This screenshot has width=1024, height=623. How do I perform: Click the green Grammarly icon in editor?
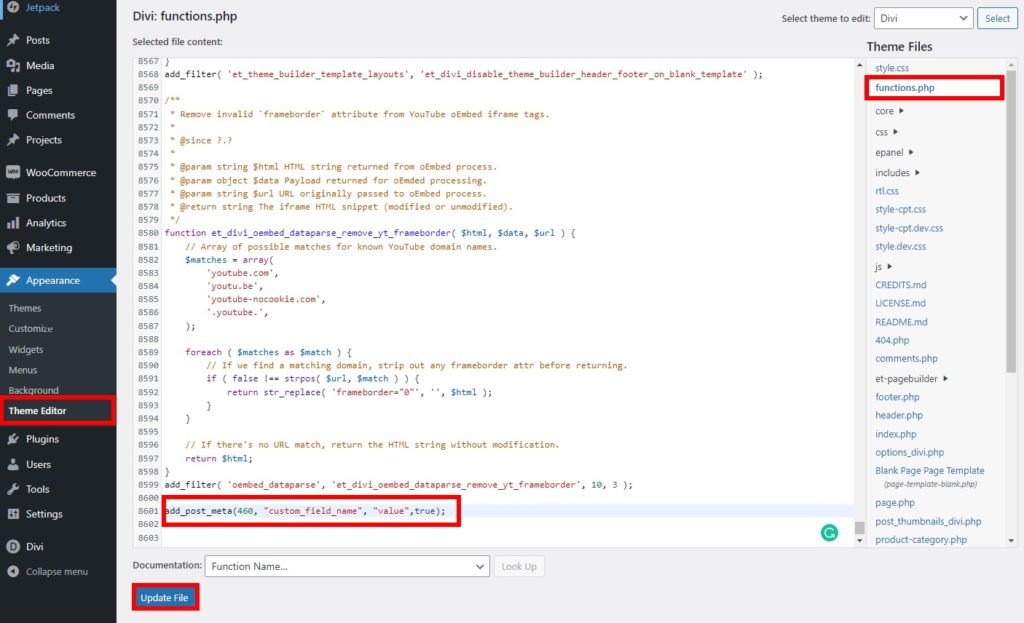[x=829, y=533]
